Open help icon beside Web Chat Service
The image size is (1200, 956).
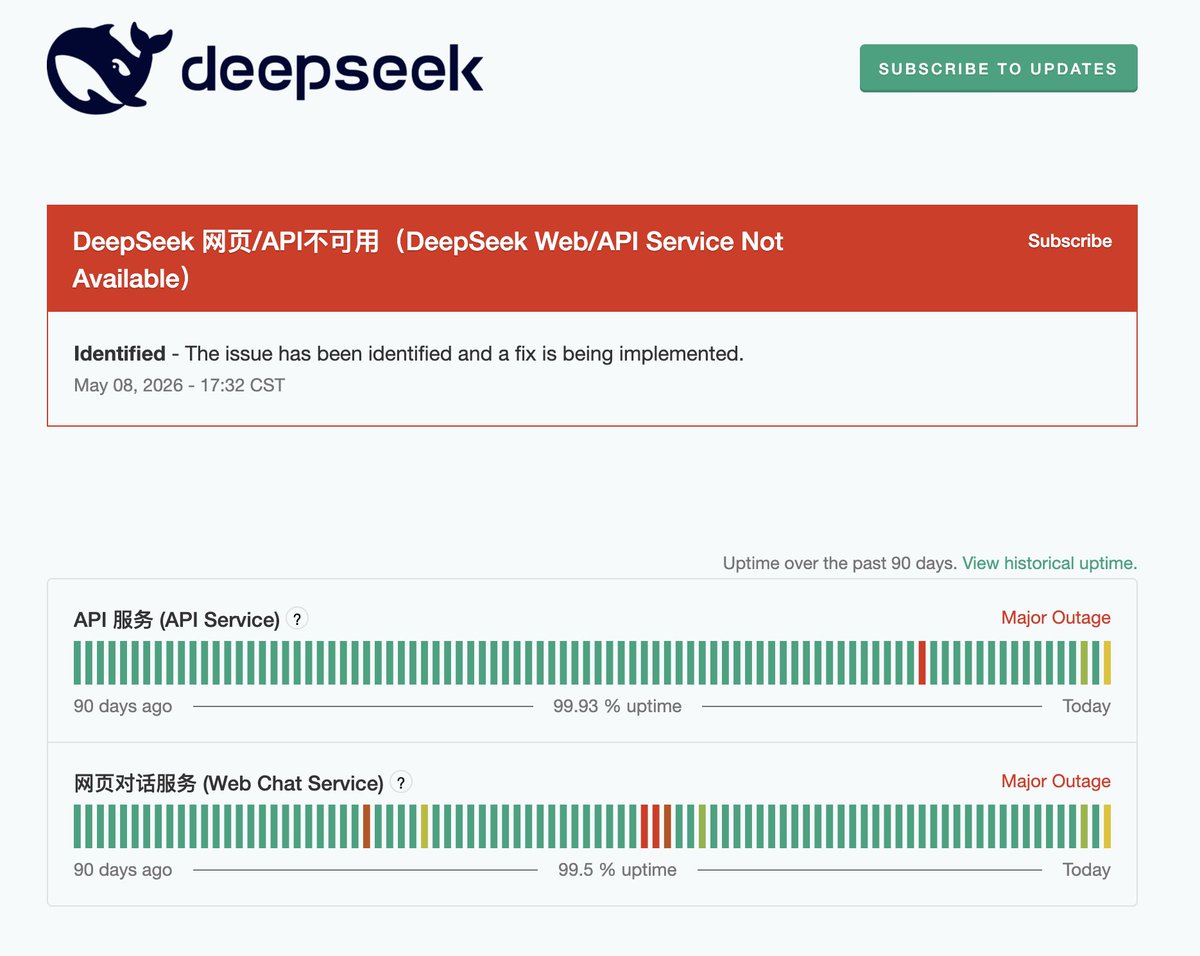(x=401, y=783)
